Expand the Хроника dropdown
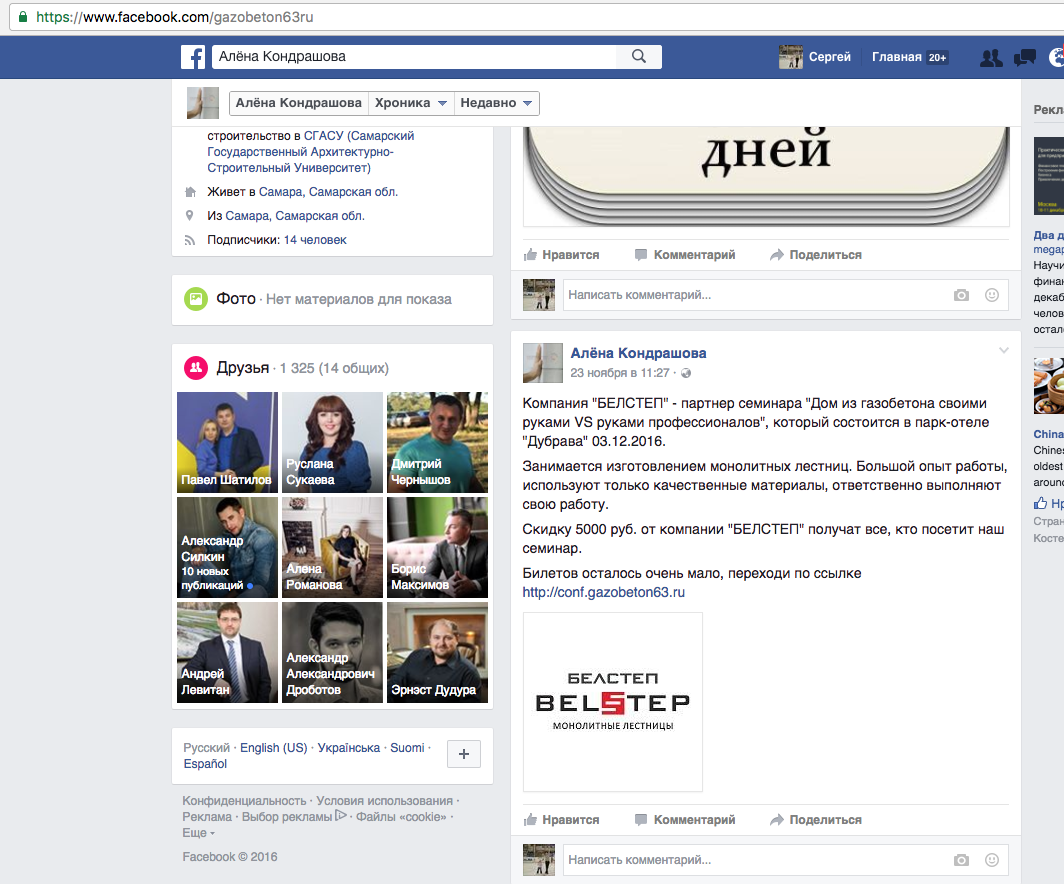 point(410,103)
